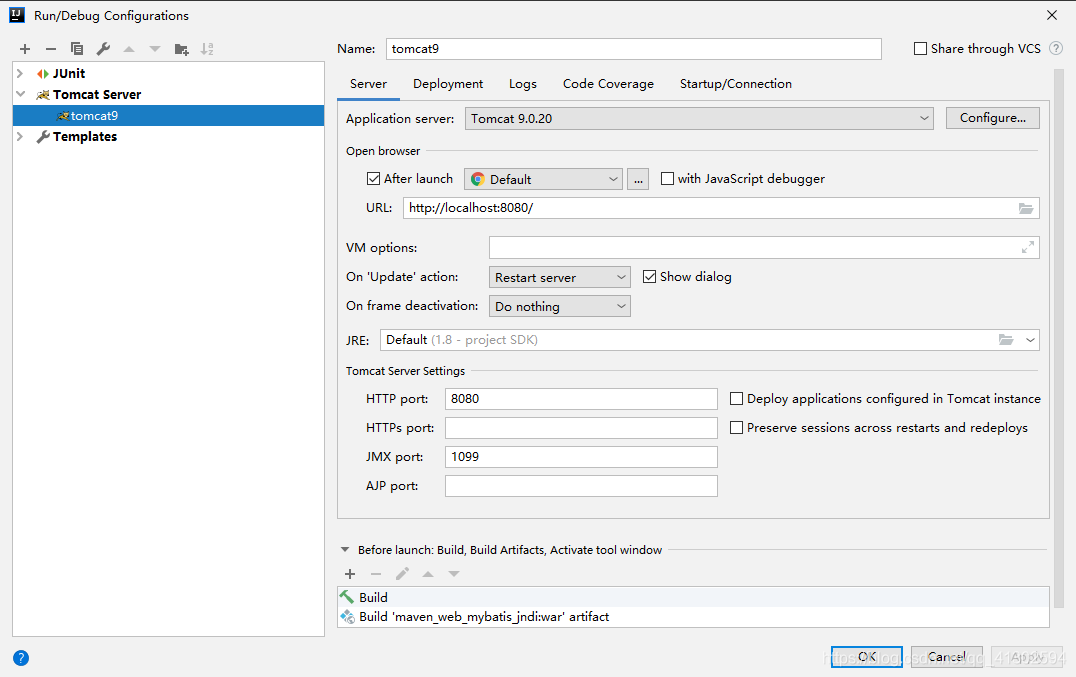Move before launch task up
The image size is (1076, 677).
click(428, 574)
